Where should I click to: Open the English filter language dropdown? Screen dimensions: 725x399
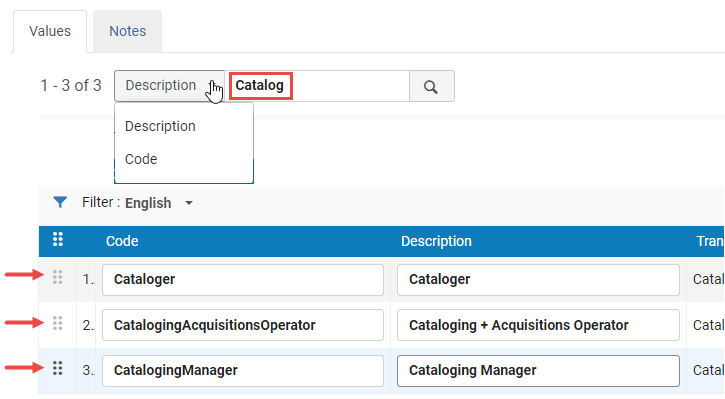(159, 203)
